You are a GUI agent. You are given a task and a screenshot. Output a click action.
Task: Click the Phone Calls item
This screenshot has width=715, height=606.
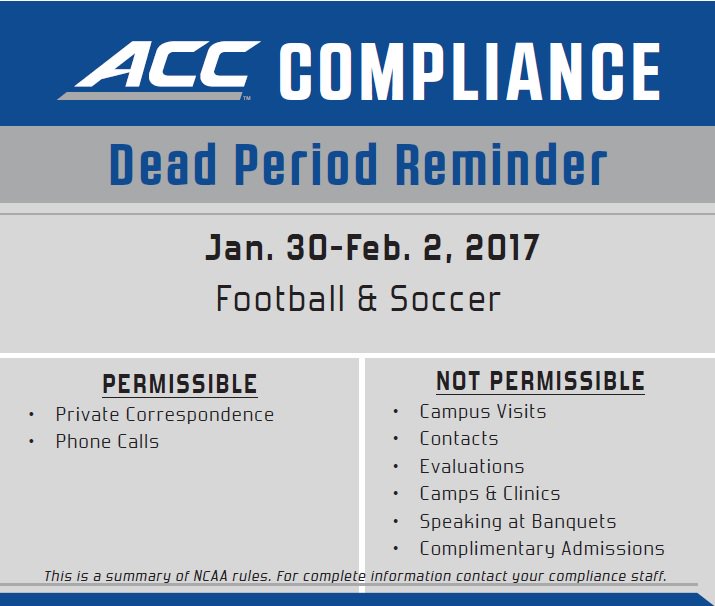107,441
